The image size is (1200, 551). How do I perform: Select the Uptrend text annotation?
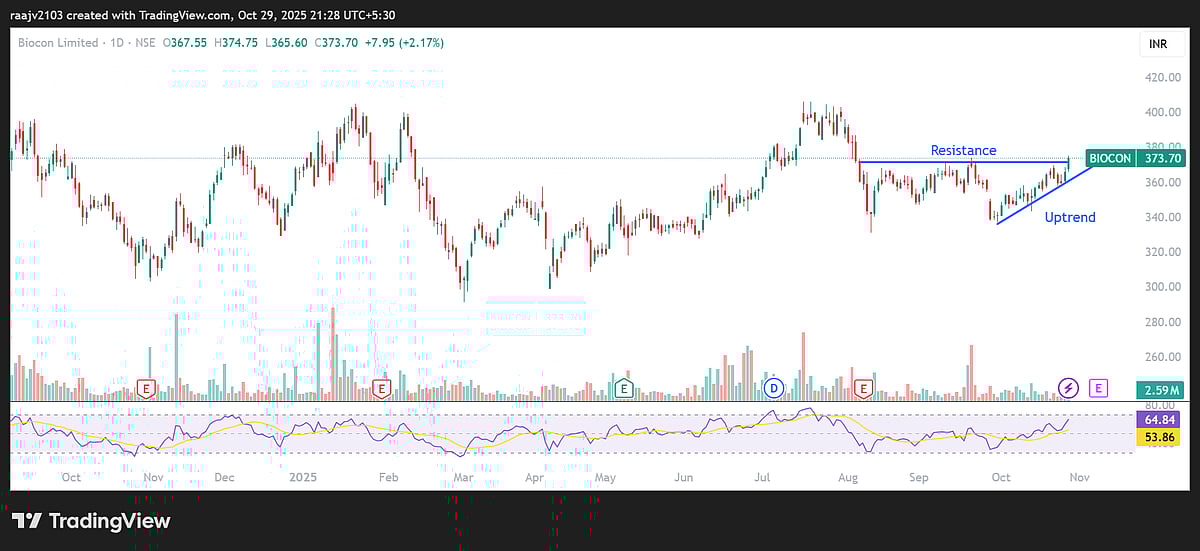[x=1070, y=217]
